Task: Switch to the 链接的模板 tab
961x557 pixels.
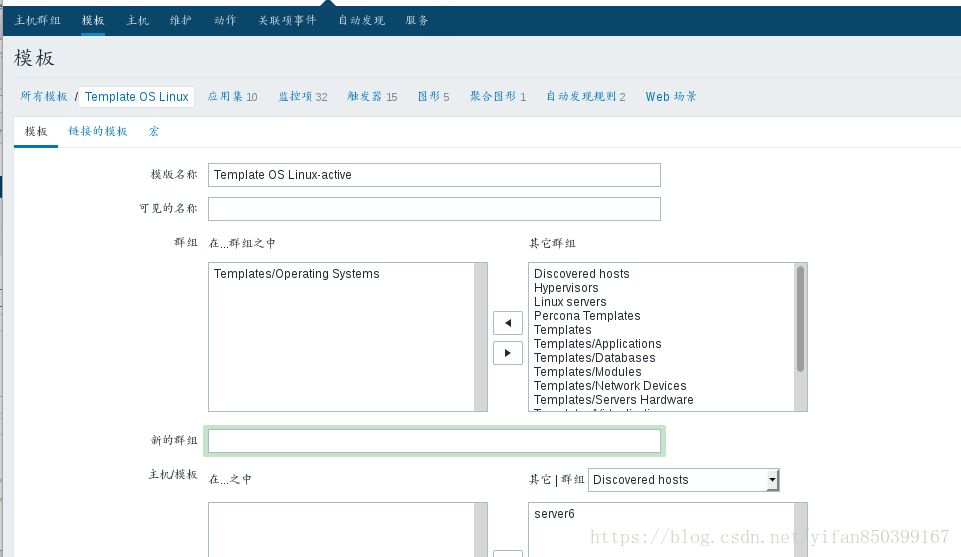Action: (97, 131)
